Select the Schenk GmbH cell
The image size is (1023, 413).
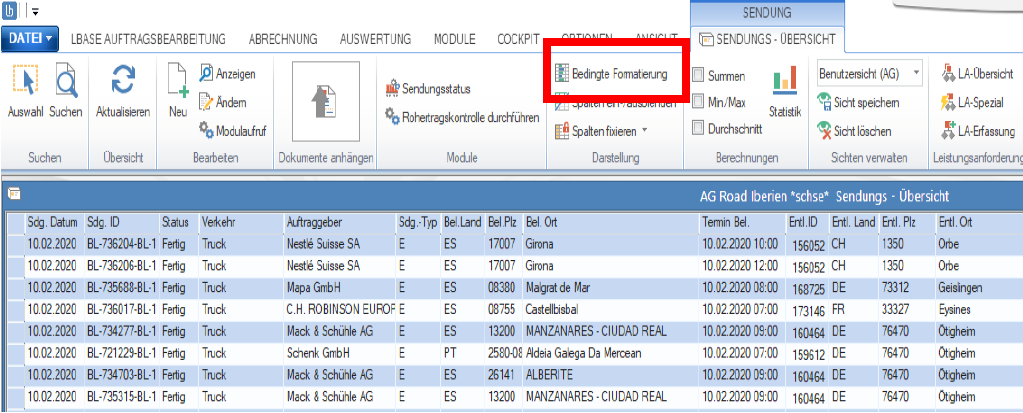[x=339, y=353]
